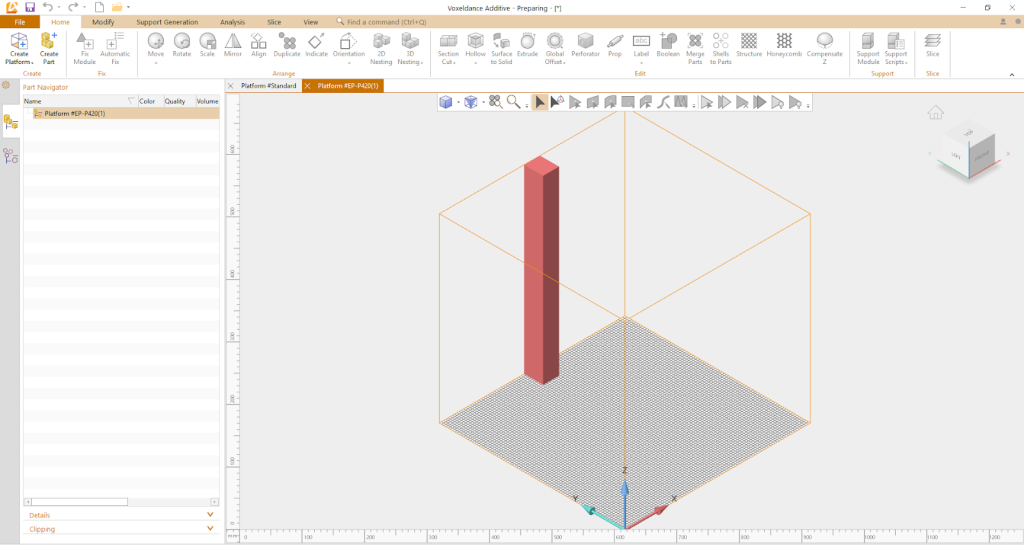
Task: Toggle the arrow selection mode in viewport toolbar
Action: [540, 102]
